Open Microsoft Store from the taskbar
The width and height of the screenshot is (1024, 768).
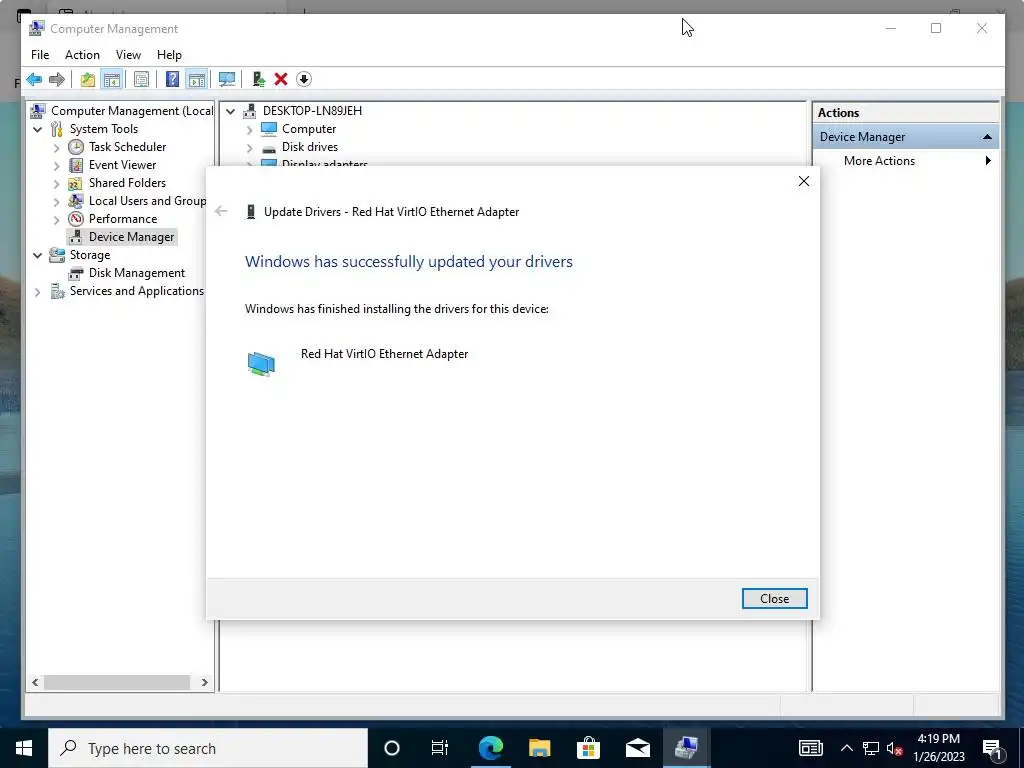pyautogui.click(x=588, y=748)
